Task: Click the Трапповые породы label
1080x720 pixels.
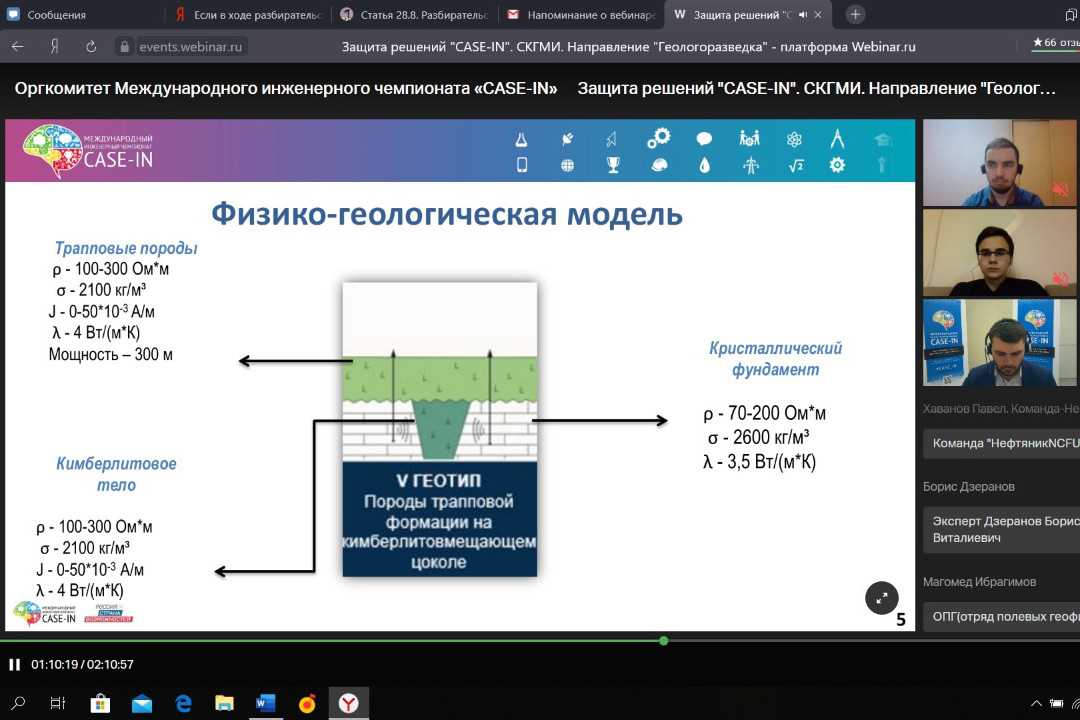Action: tap(126, 248)
